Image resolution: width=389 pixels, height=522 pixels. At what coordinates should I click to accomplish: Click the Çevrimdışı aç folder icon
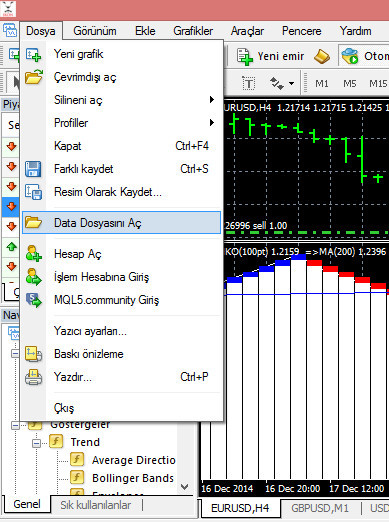point(34,76)
